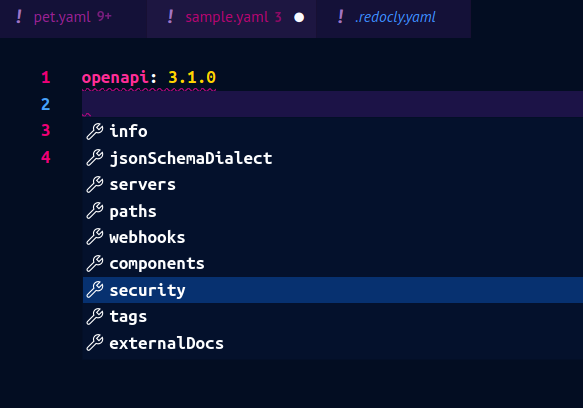Click the wrench icon beside jsonSchemaDialect
Viewport: 583px width, 408px height.
click(94, 158)
